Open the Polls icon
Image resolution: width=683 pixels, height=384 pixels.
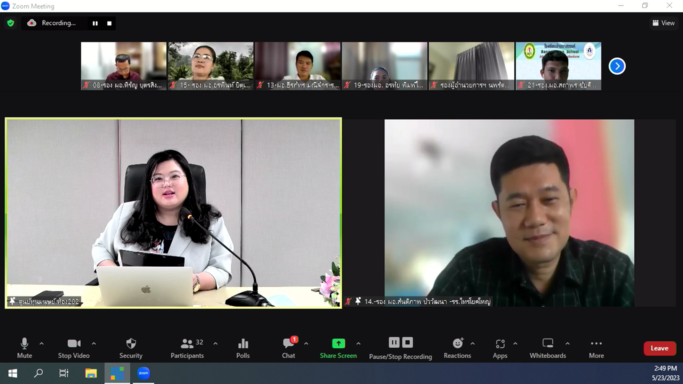click(243, 348)
